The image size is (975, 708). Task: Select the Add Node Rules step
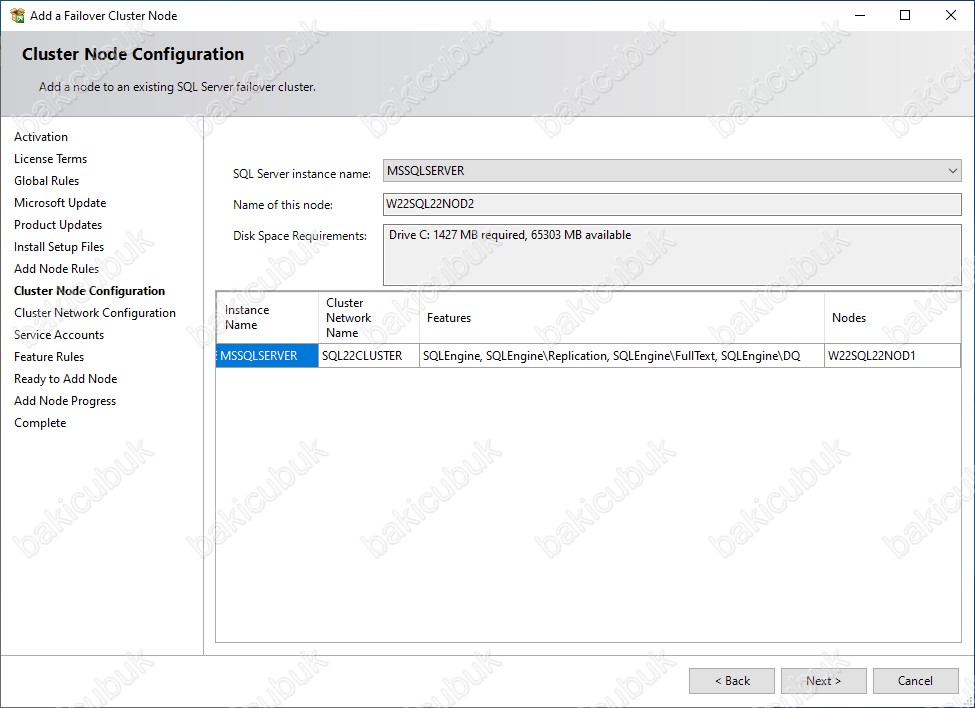(57, 269)
